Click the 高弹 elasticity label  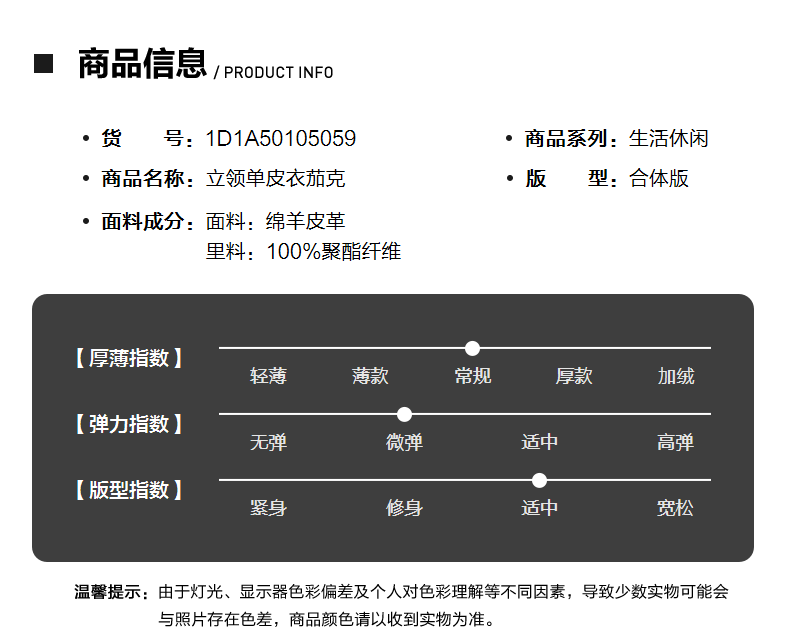(675, 442)
